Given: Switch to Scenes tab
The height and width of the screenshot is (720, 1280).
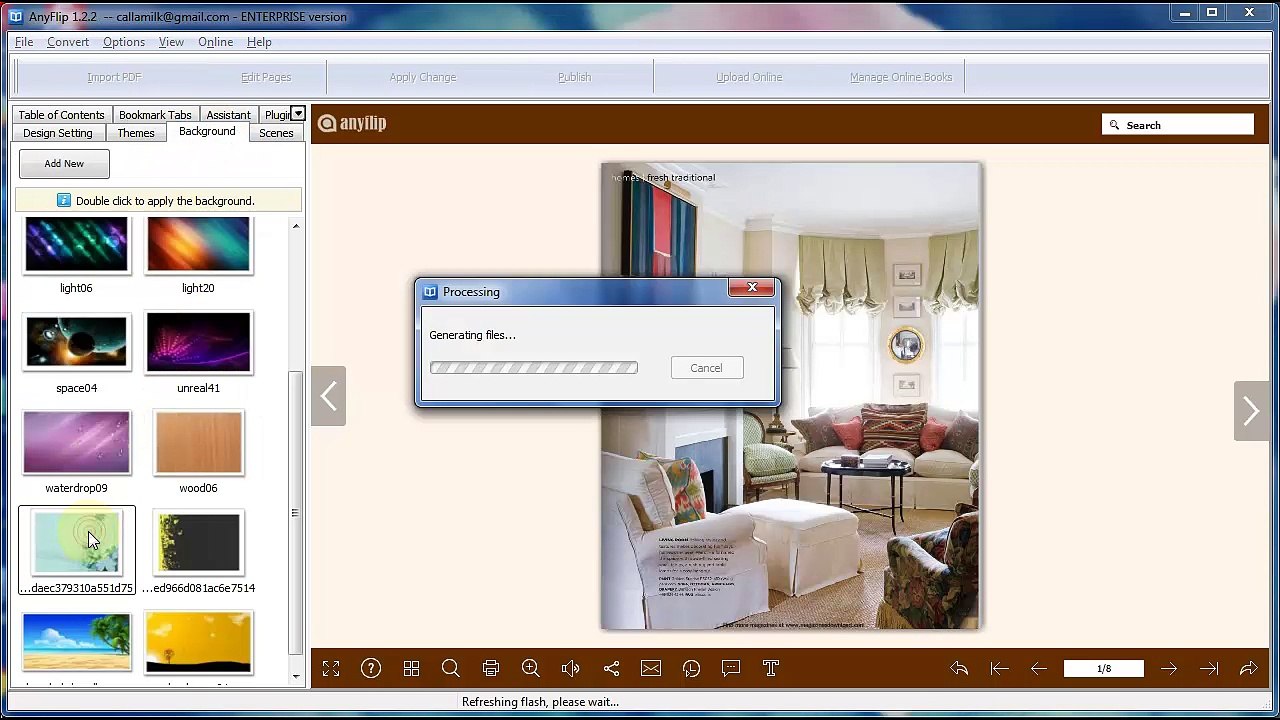Looking at the screenshot, I should (x=276, y=133).
